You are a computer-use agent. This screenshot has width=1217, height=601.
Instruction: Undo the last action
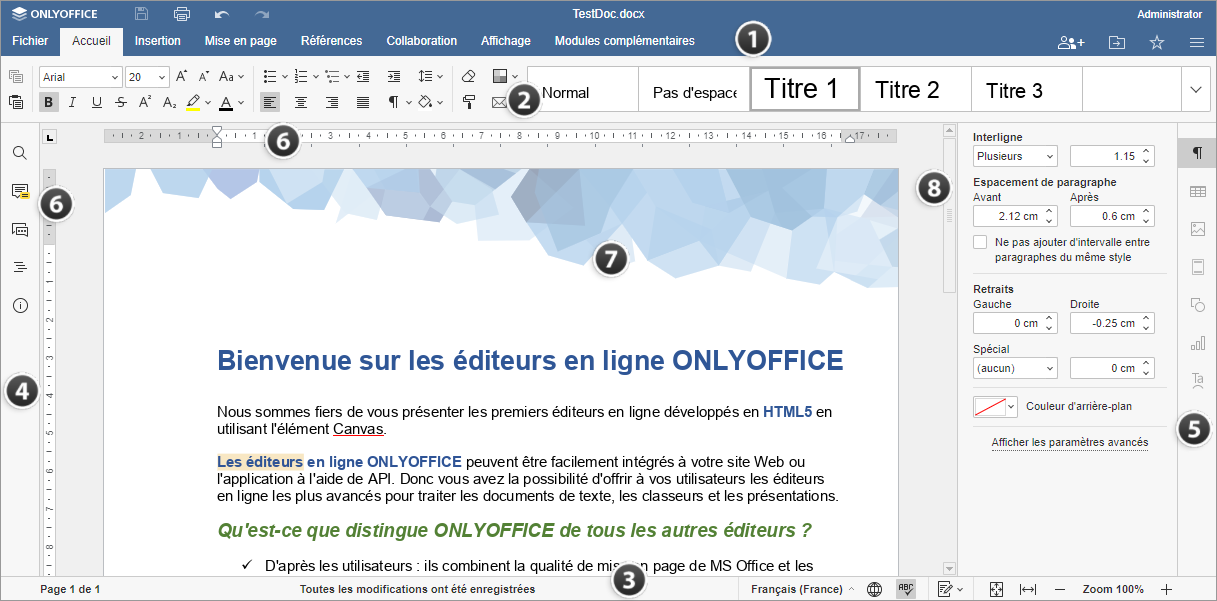pyautogui.click(x=222, y=14)
